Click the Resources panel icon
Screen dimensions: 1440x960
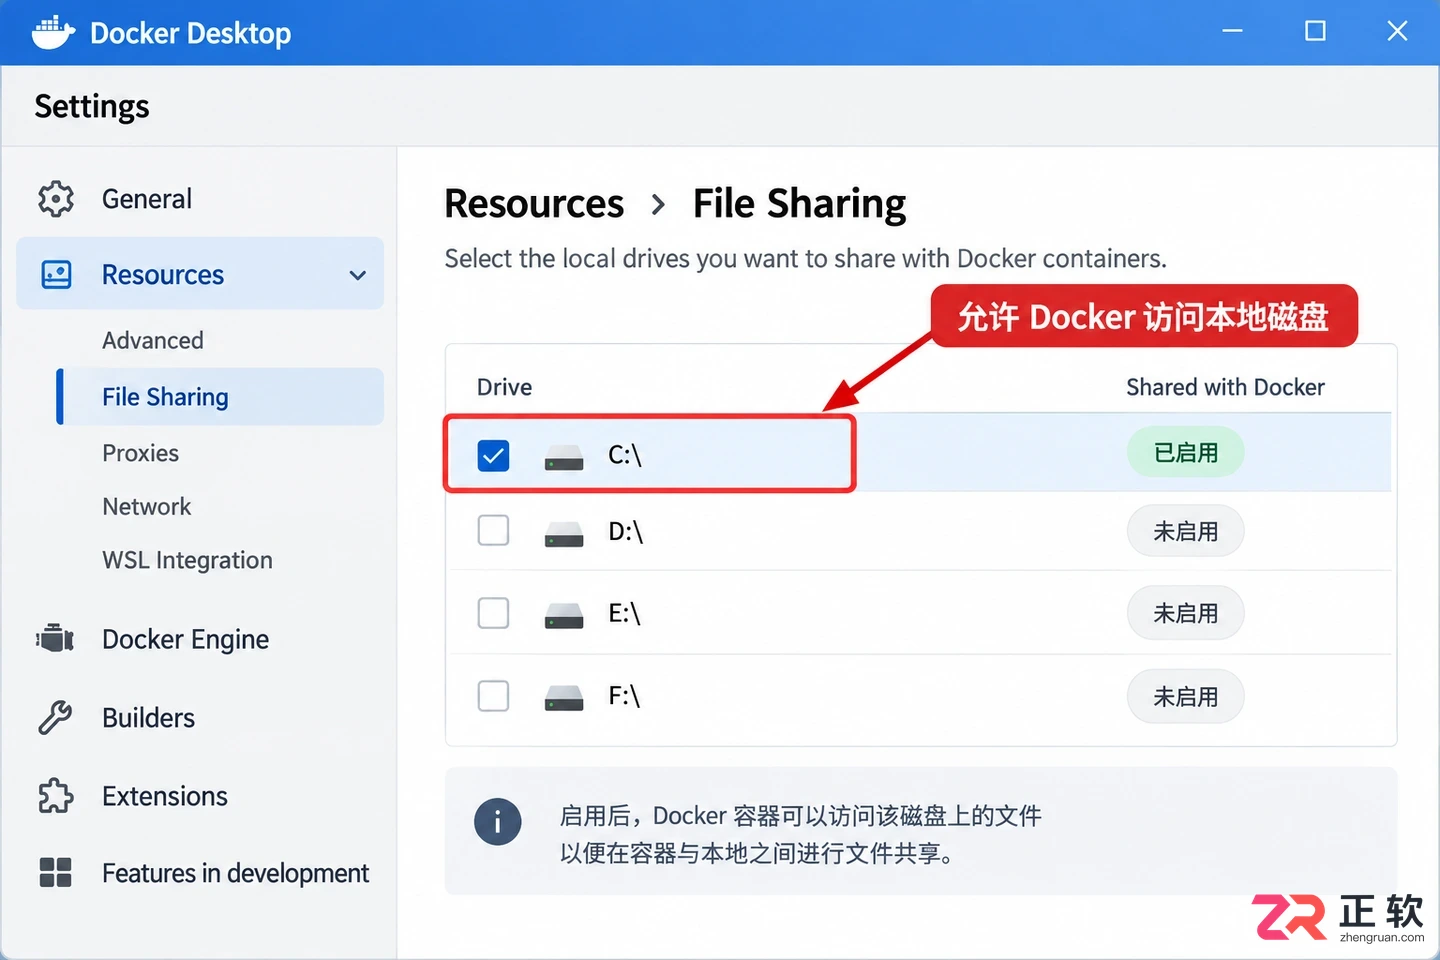(x=56, y=274)
